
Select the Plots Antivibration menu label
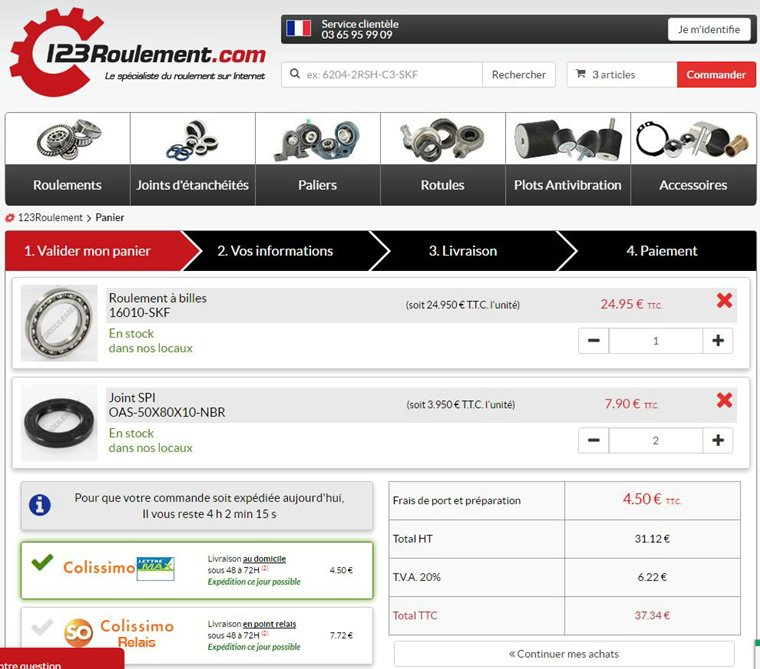(x=568, y=185)
